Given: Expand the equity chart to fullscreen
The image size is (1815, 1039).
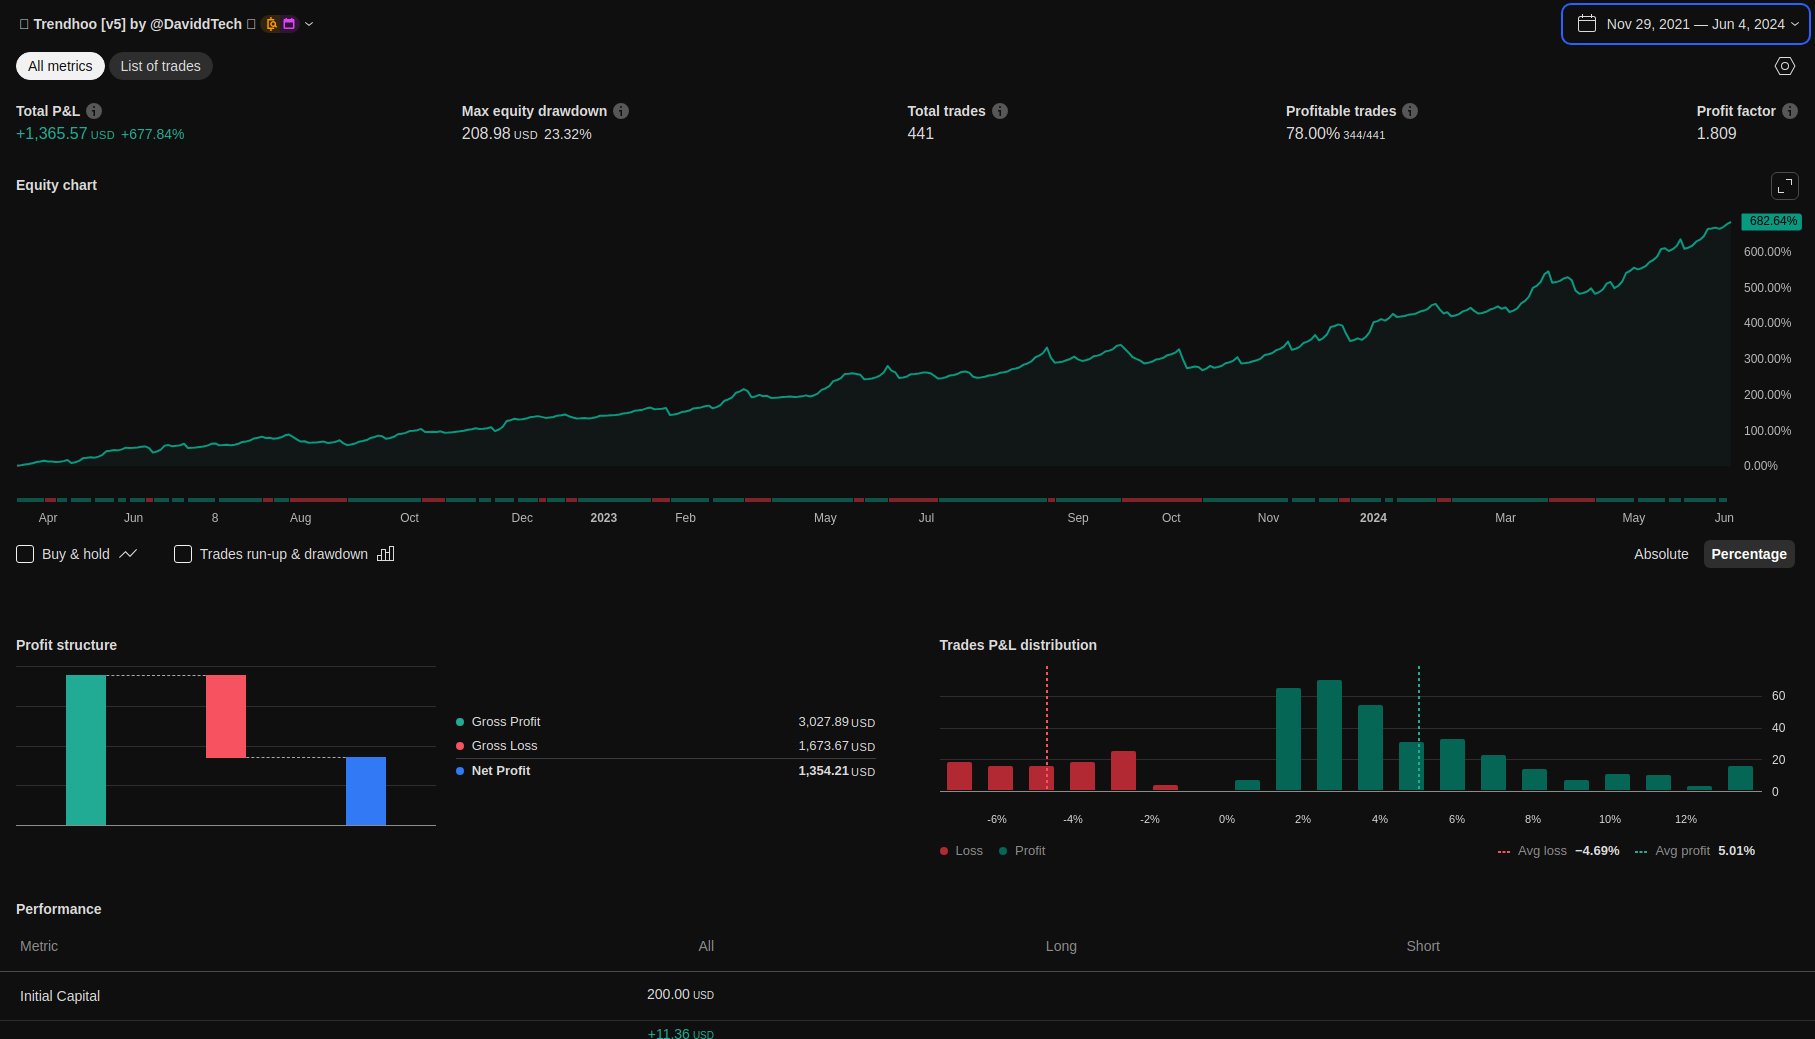Looking at the screenshot, I should click(1784, 186).
